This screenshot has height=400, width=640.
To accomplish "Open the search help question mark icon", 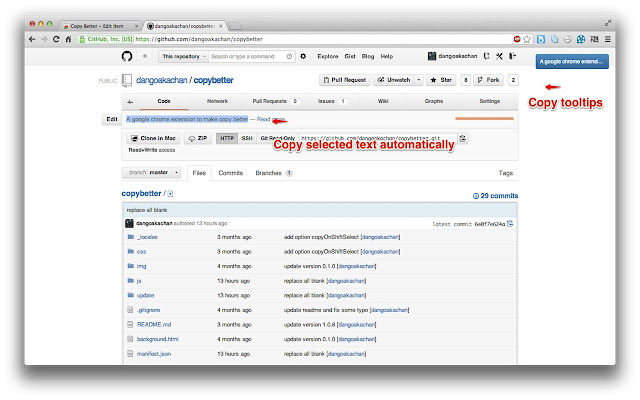I will pyautogui.click(x=289, y=56).
